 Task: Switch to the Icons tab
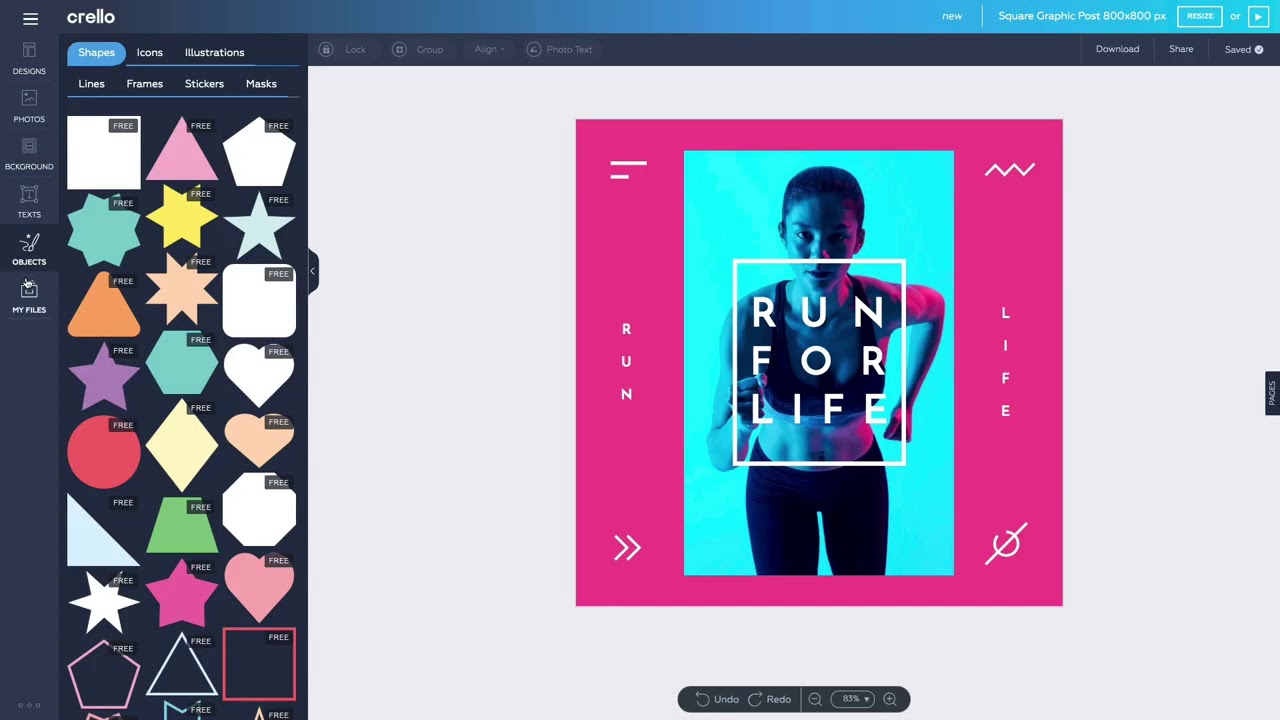pyautogui.click(x=150, y=52)
